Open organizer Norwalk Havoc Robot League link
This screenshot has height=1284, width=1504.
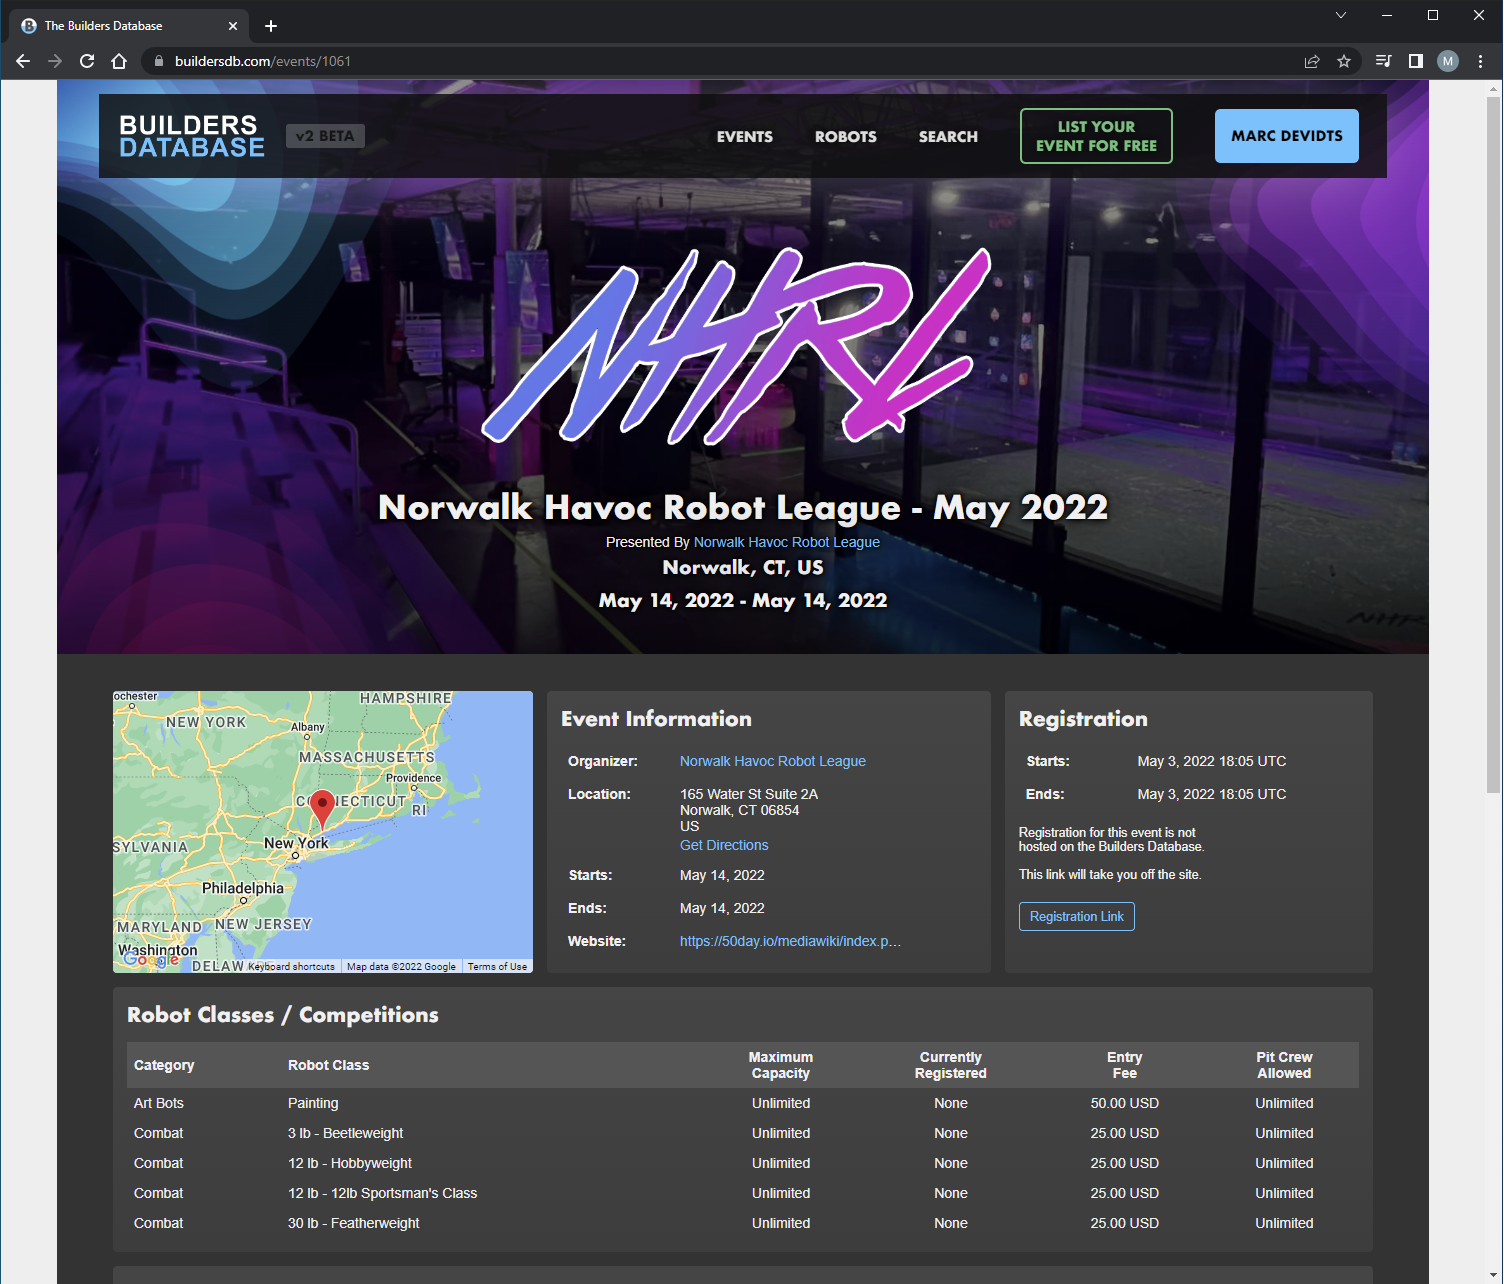(773, 761)
